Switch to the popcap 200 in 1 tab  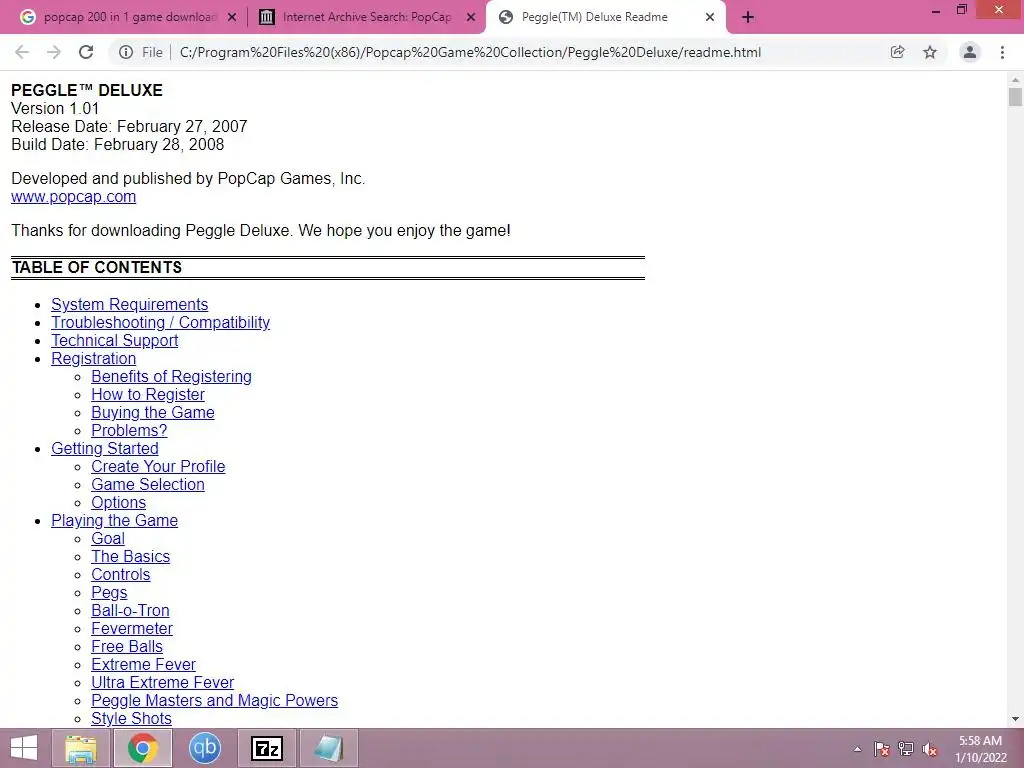(130, 18)
